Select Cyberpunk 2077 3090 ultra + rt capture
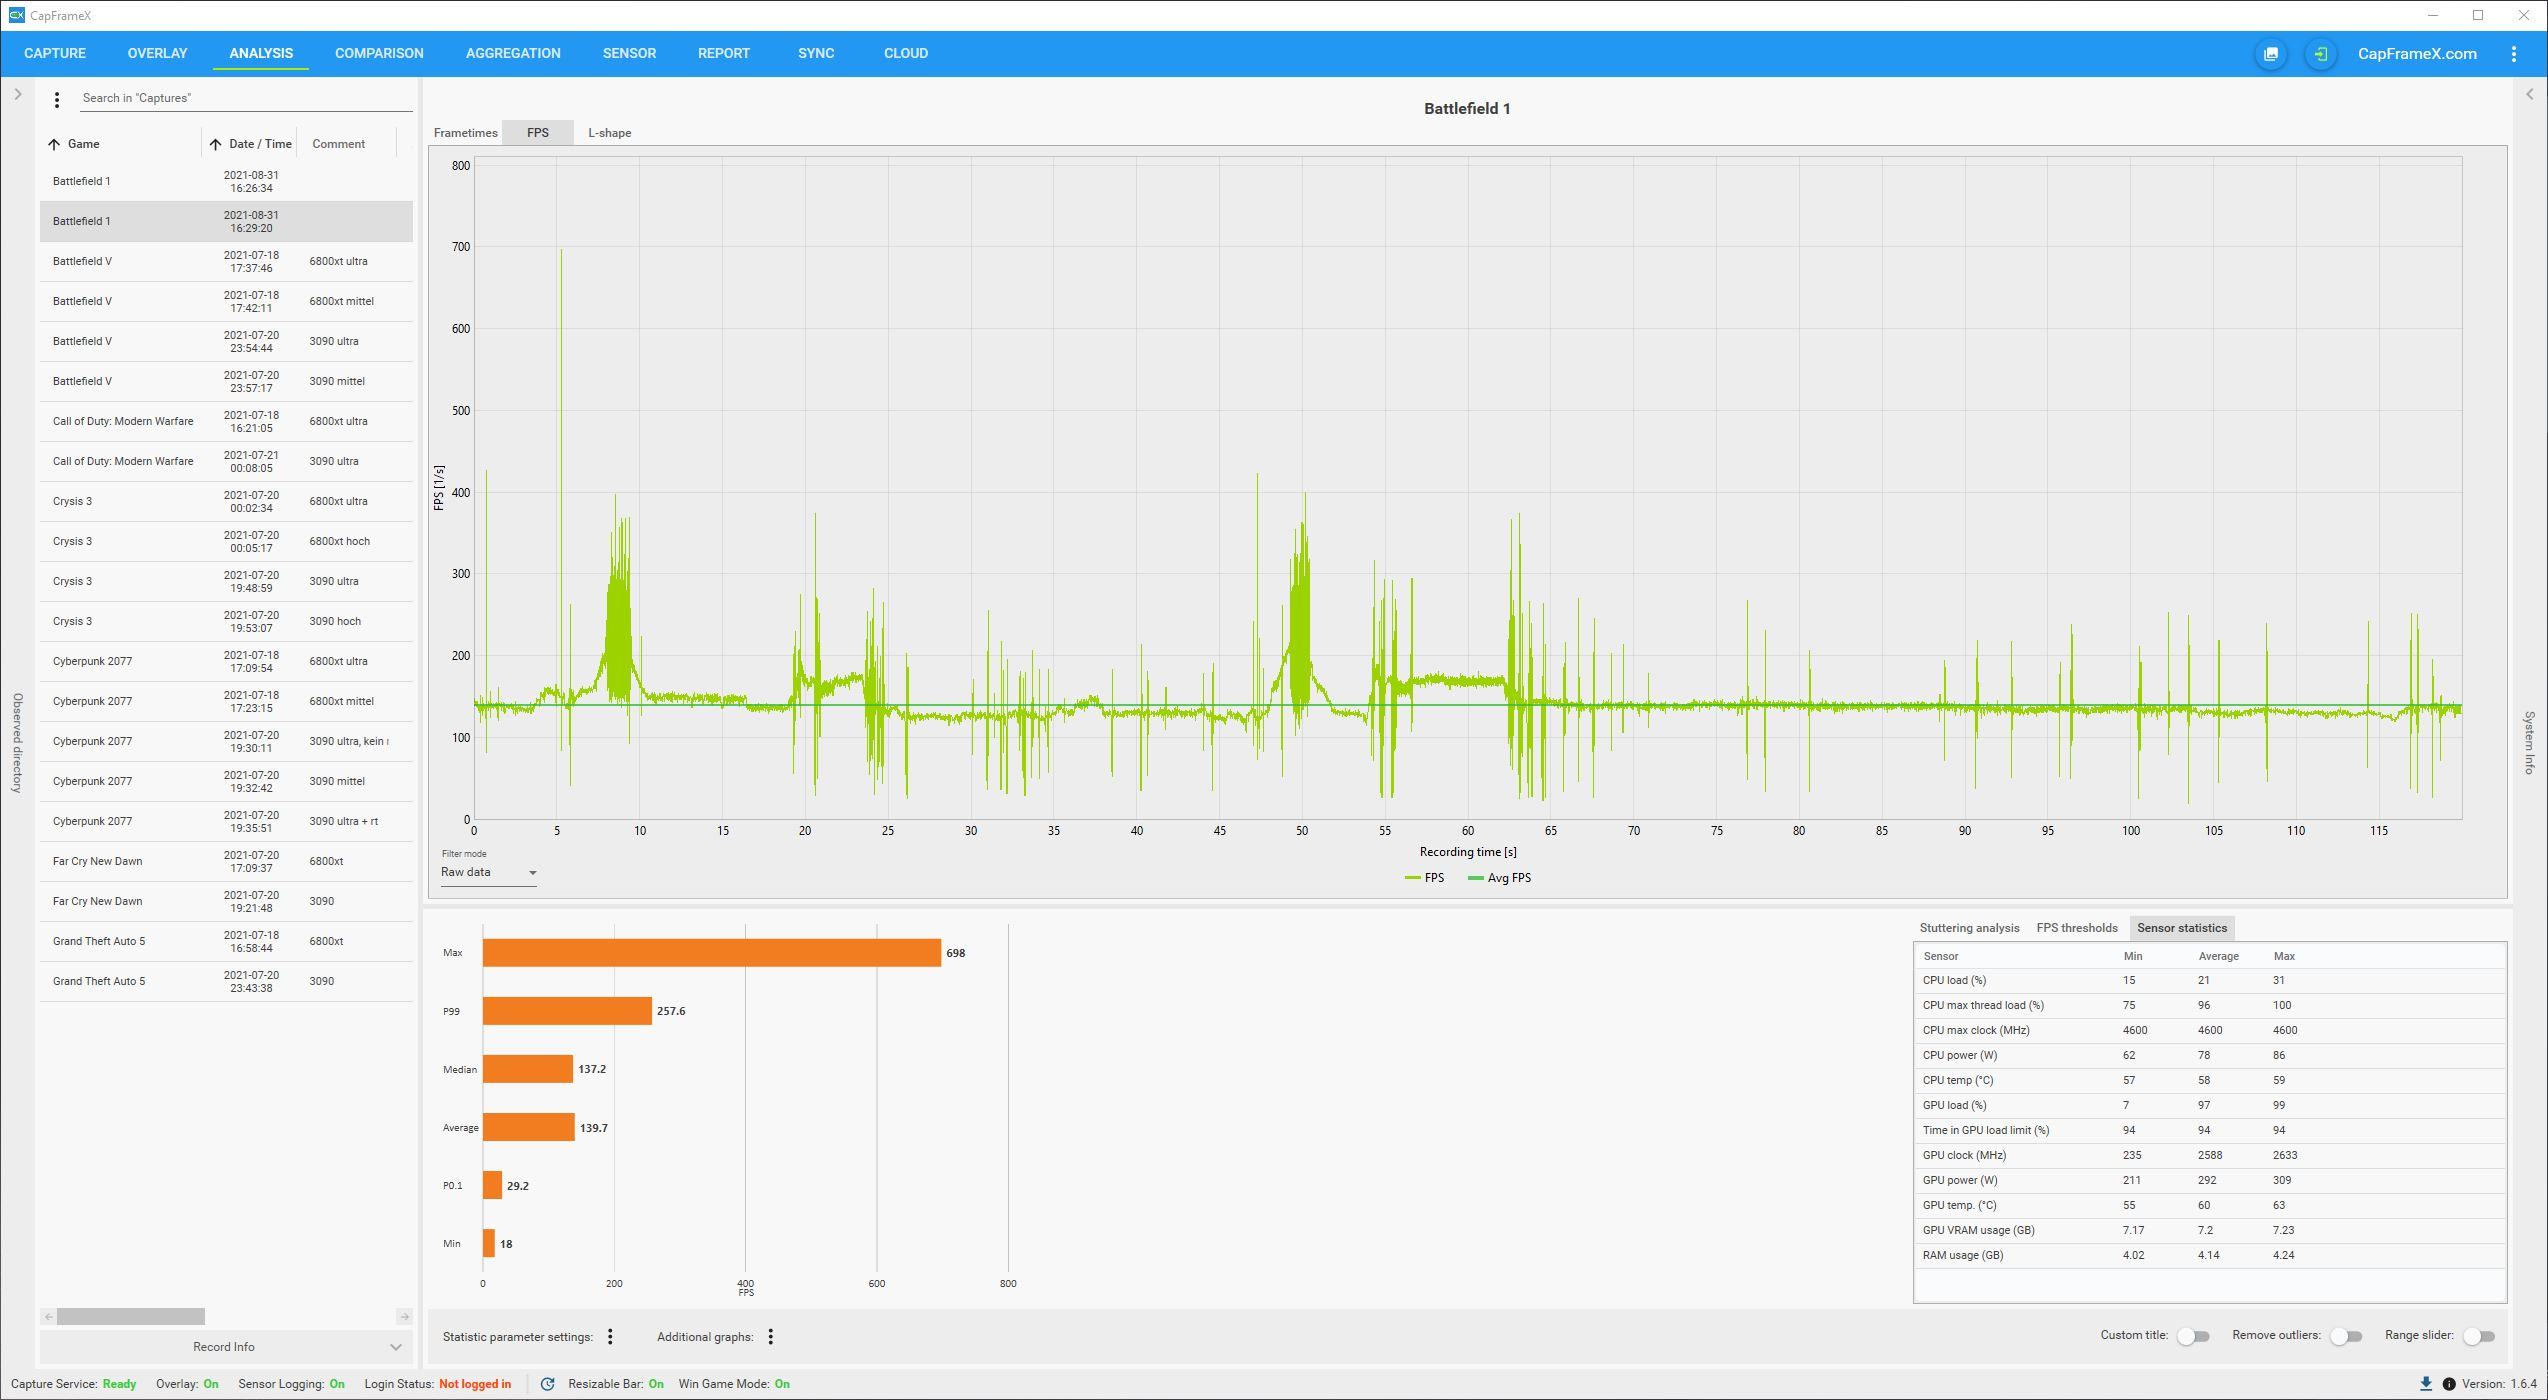Screen dimensions: 2548x1400 (226, 822)
